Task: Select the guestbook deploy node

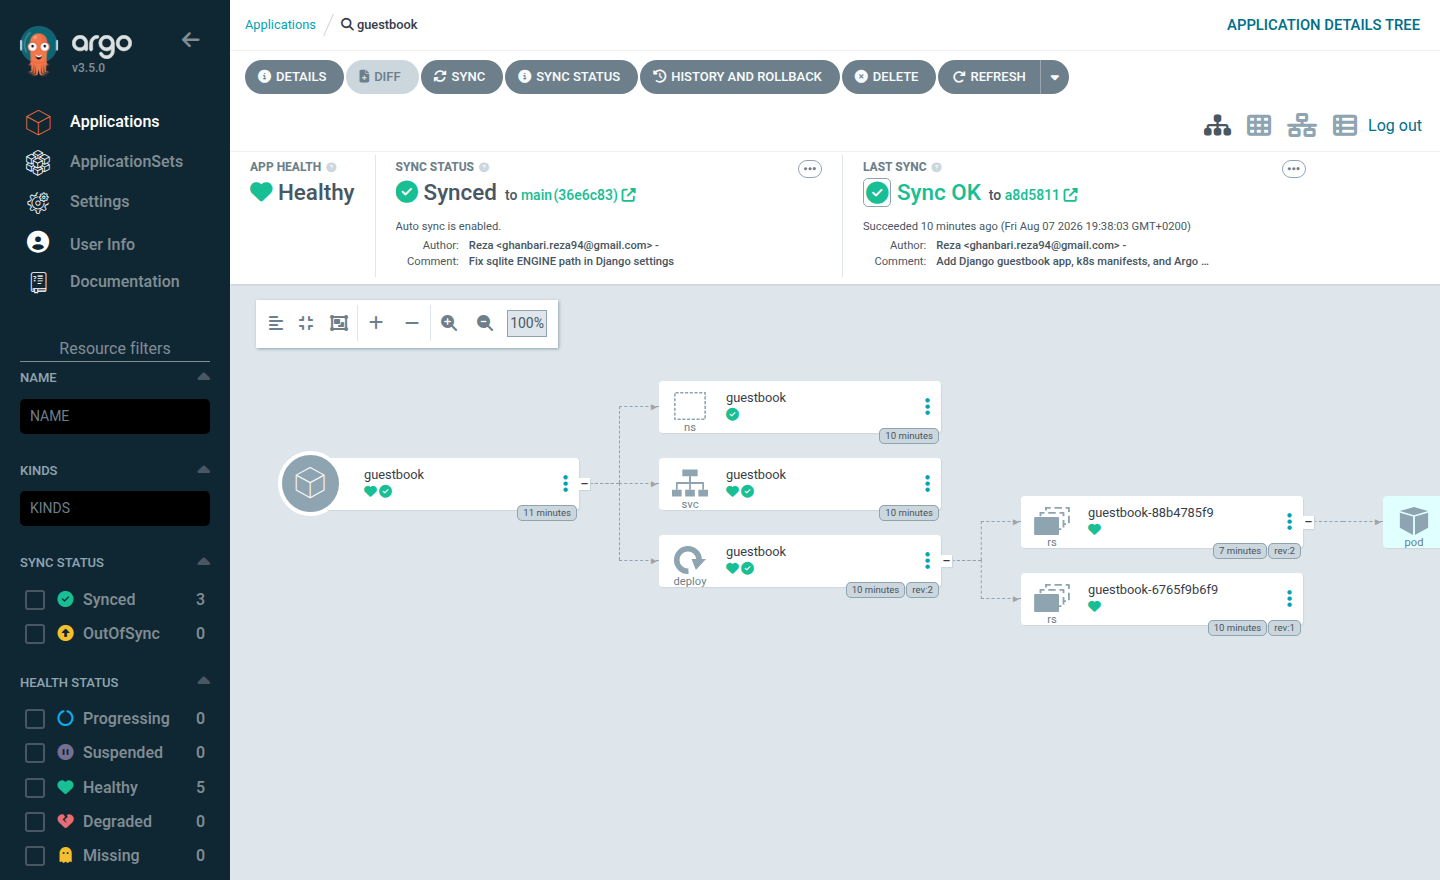Action: click(x=799, y=561)
